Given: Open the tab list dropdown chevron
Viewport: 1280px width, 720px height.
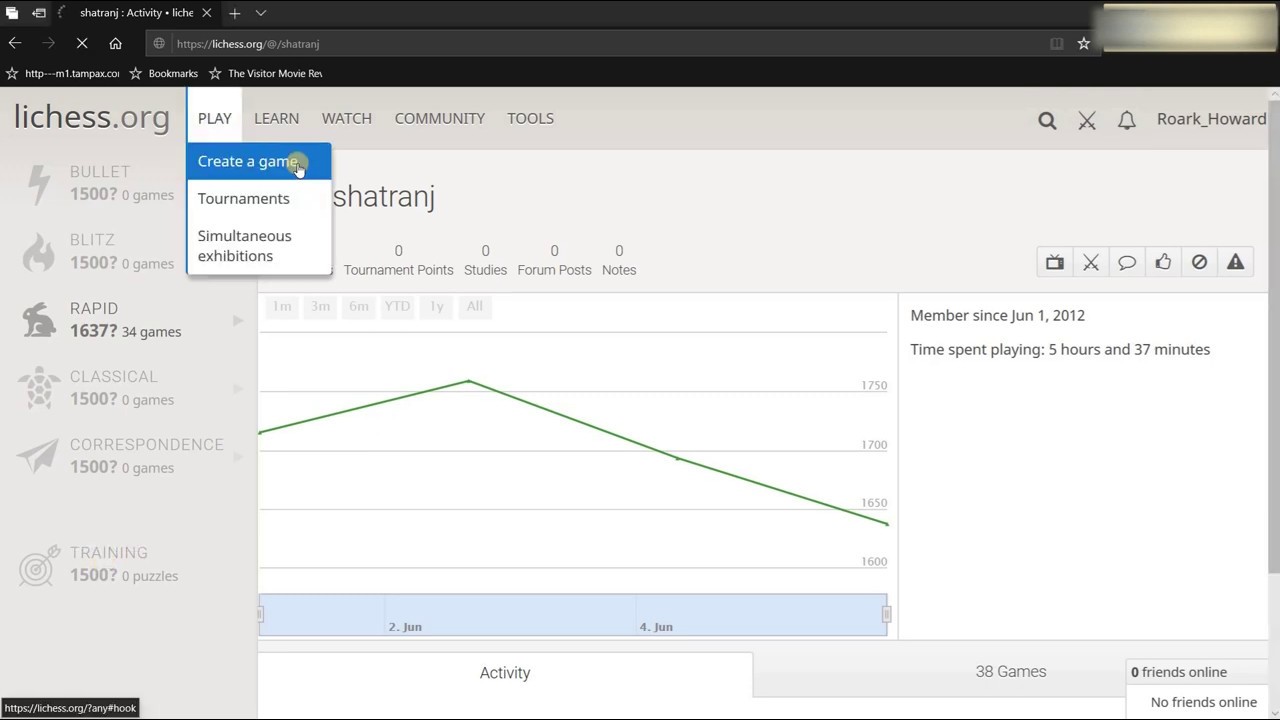Looking at the screenshot, I should [260, 13].
